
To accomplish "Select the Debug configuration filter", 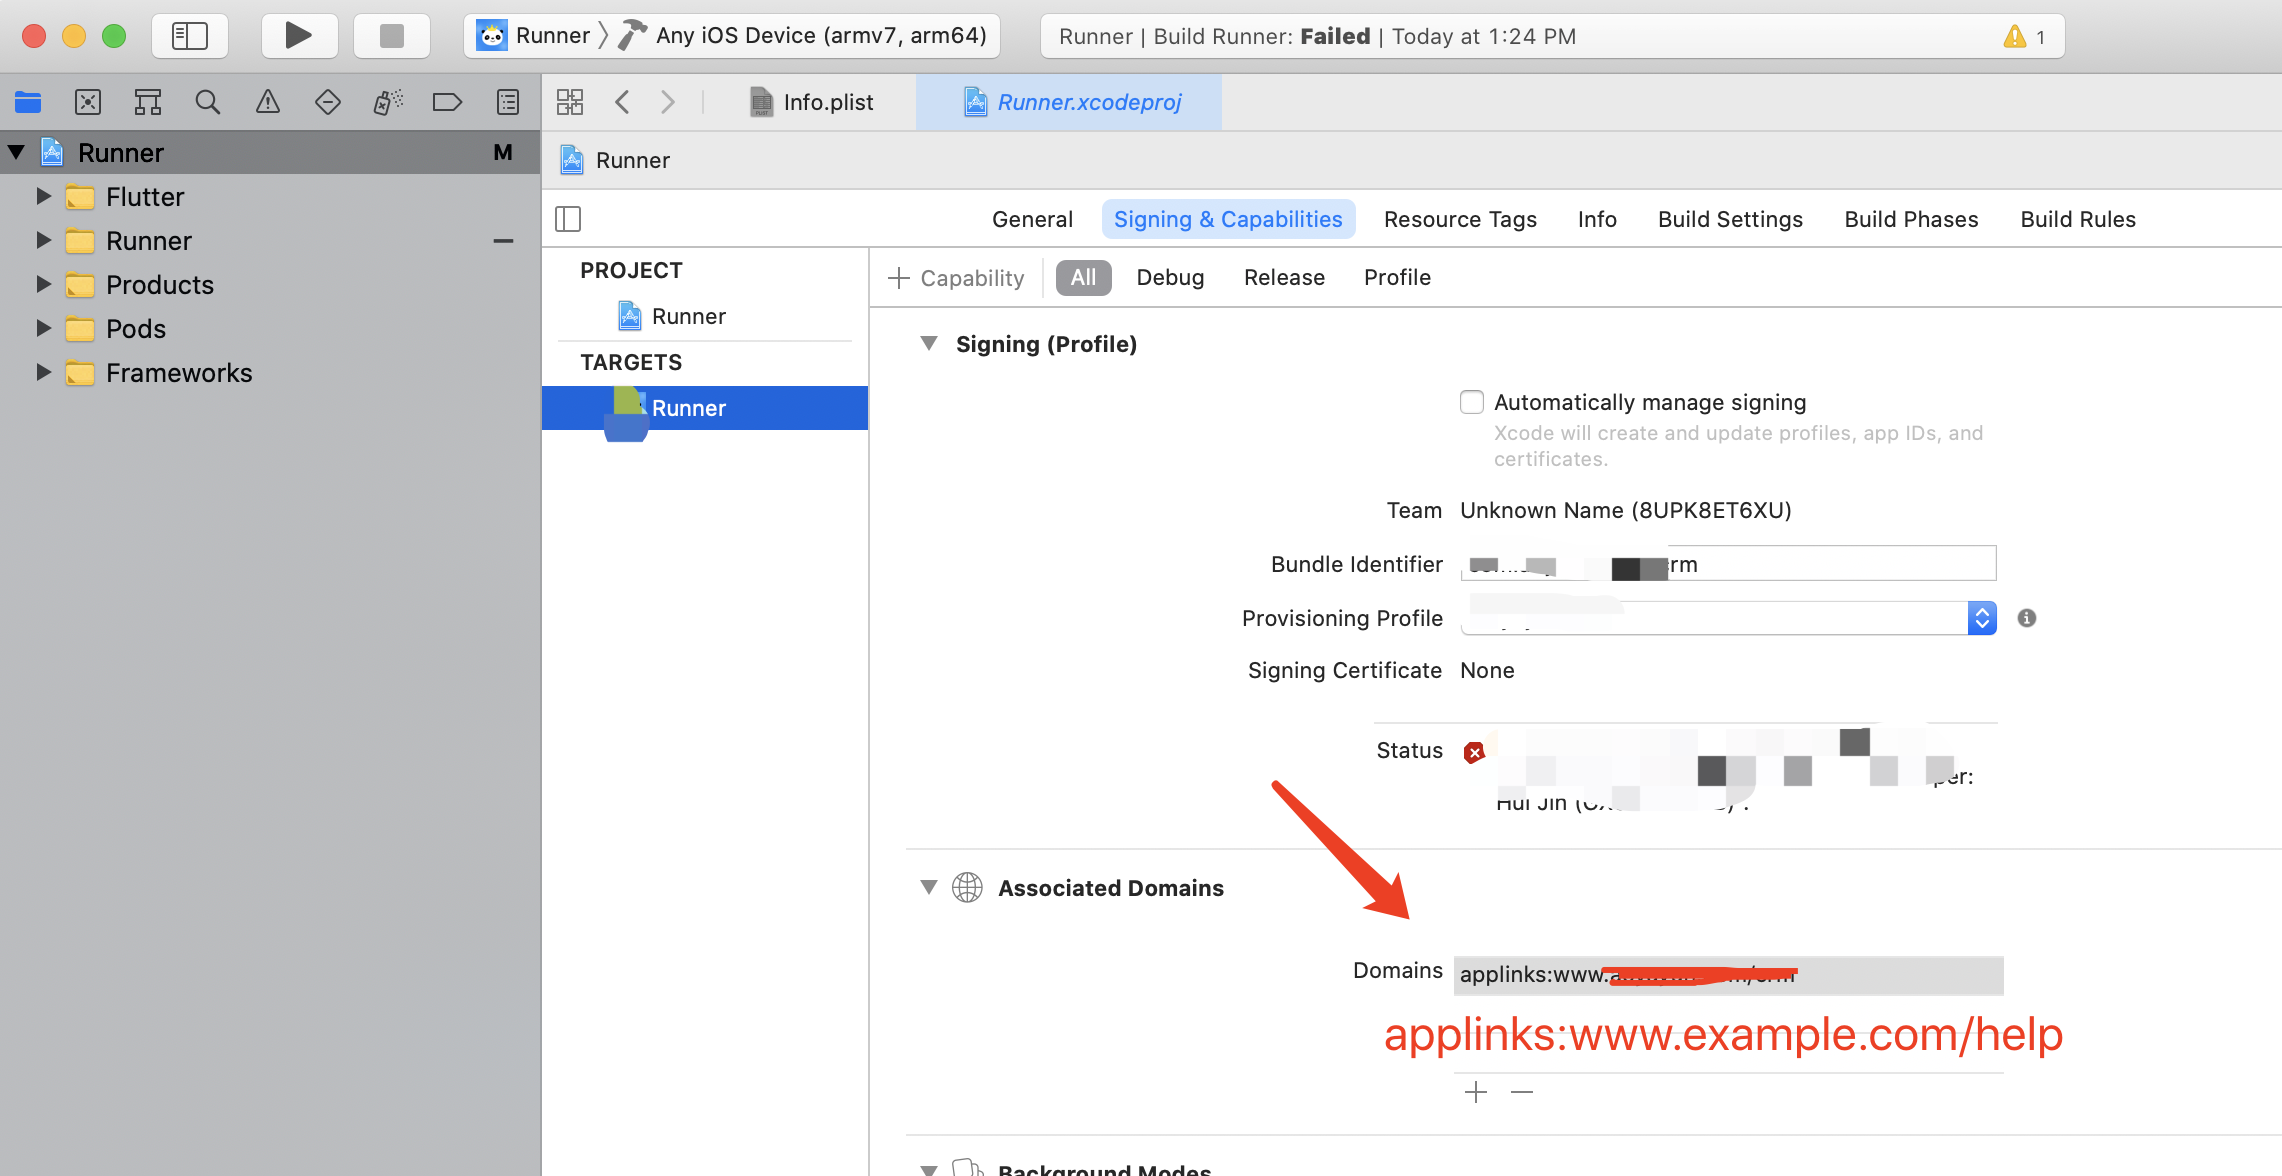I will point(1170,278).
